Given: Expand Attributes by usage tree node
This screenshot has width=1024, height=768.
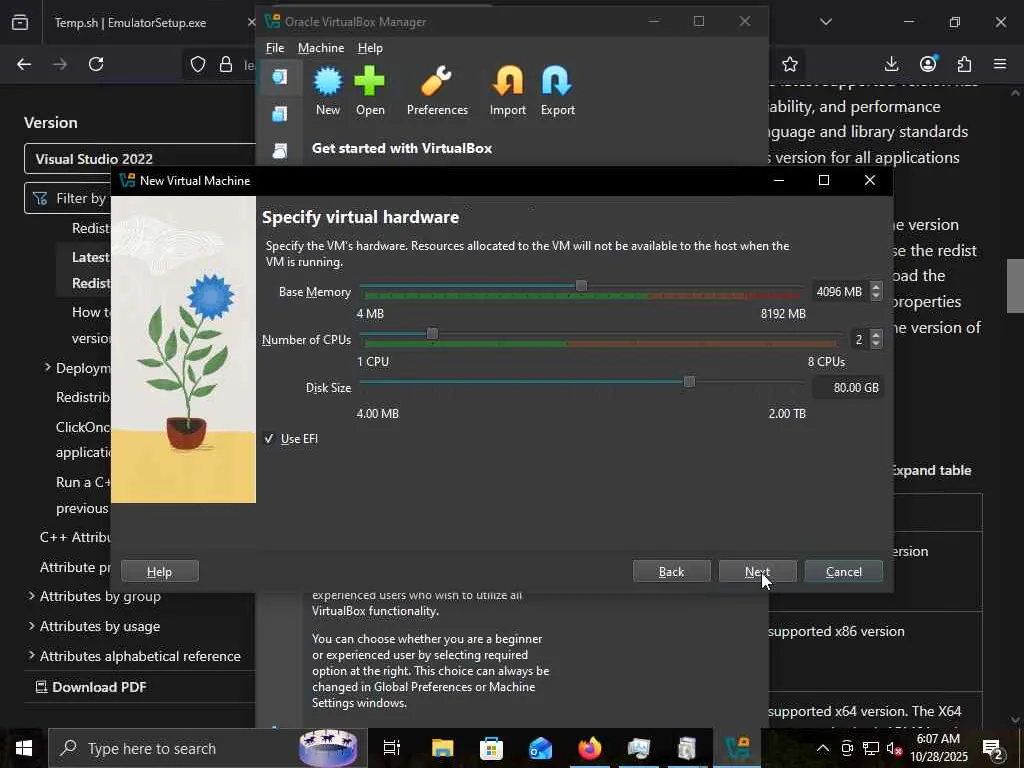Looking at the screenshot, I should pyautogui.click(x=31, y=626).
